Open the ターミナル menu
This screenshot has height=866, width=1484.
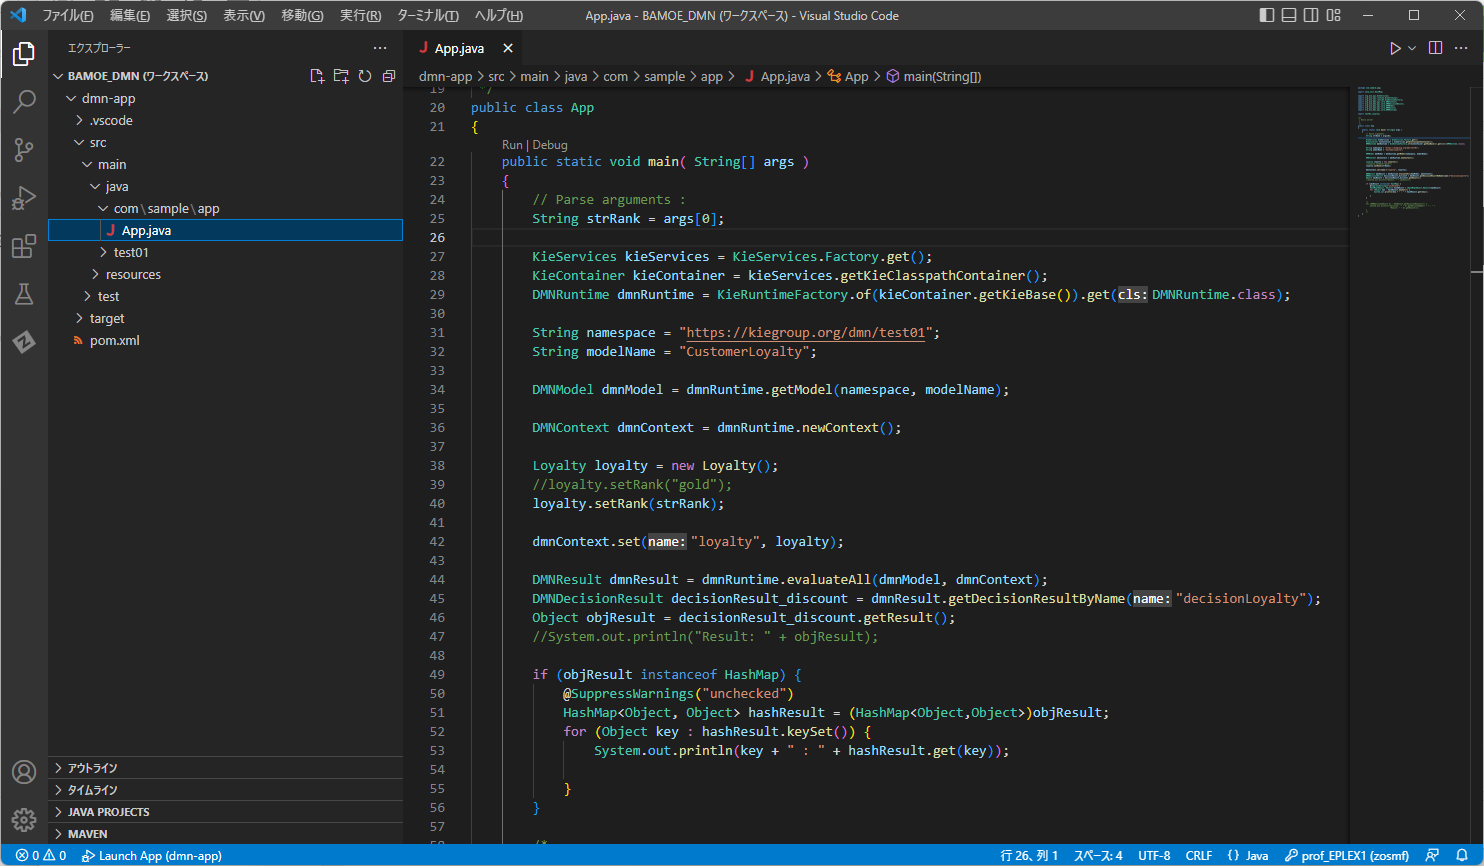click(427, 15)
